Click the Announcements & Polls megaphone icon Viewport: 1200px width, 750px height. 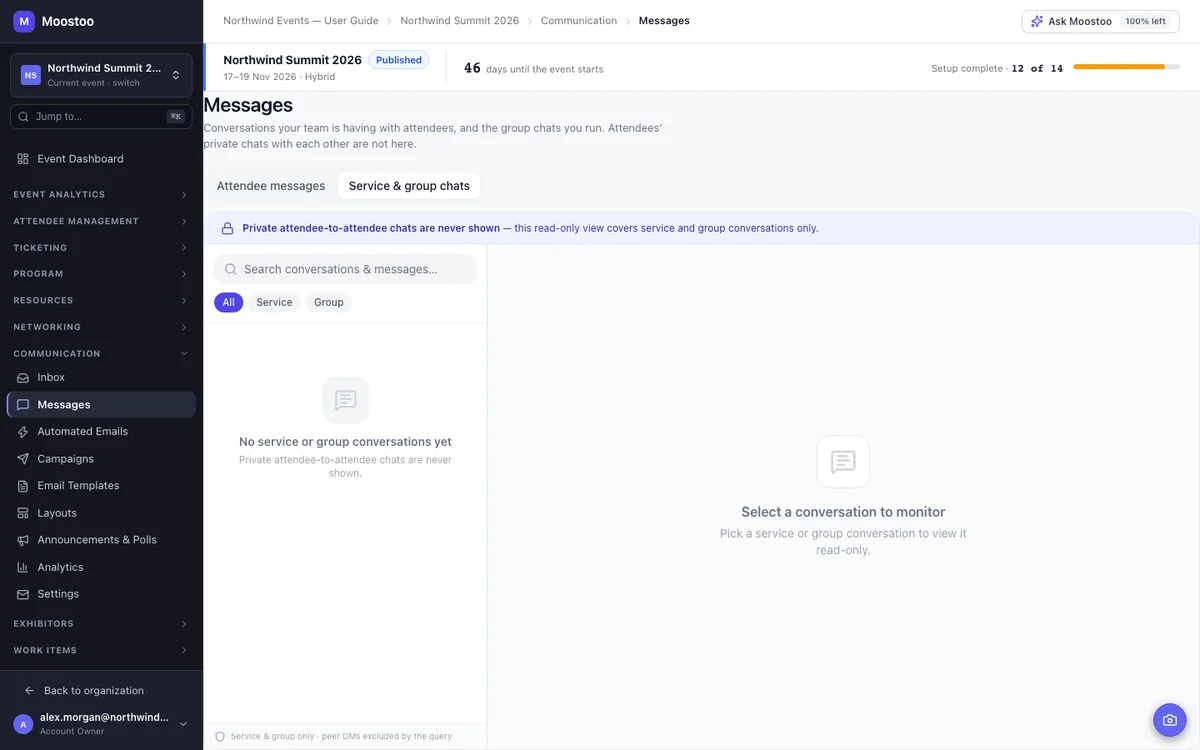23,540
